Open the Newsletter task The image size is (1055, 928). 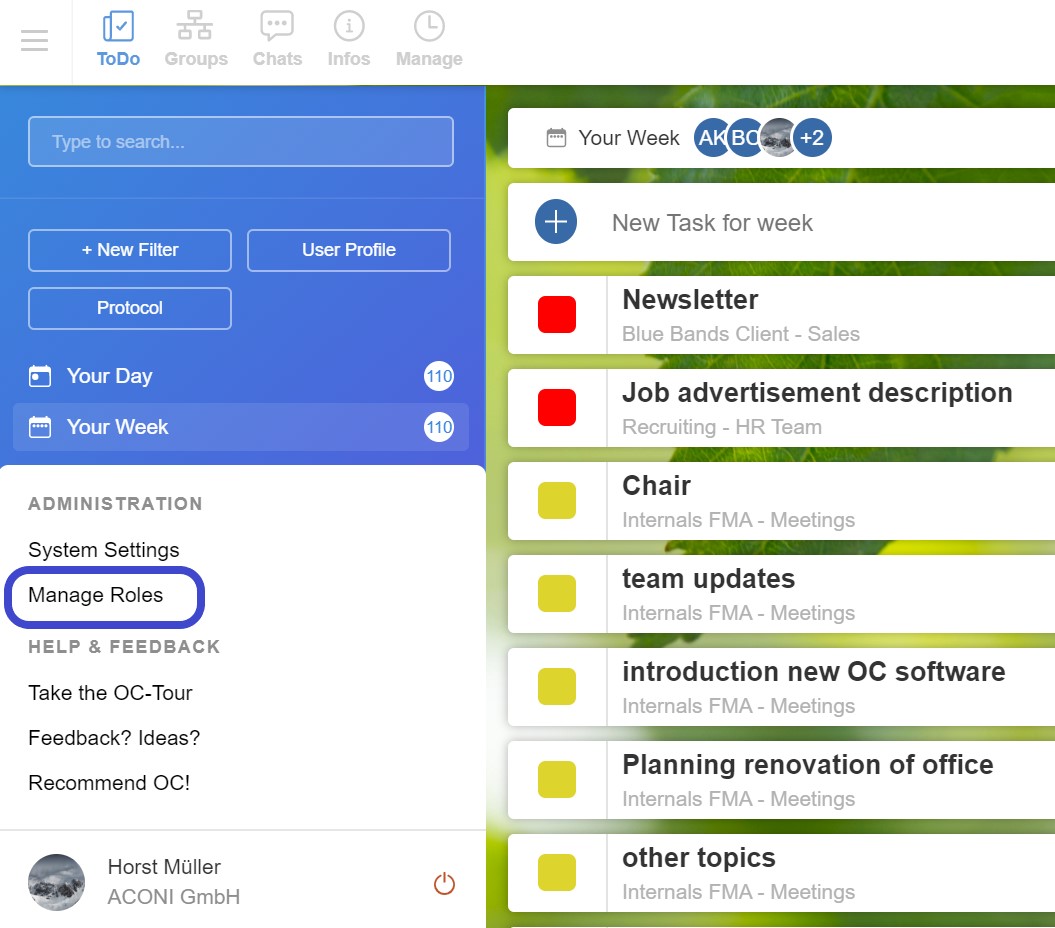pyautogui.click(x=690, y=300)
